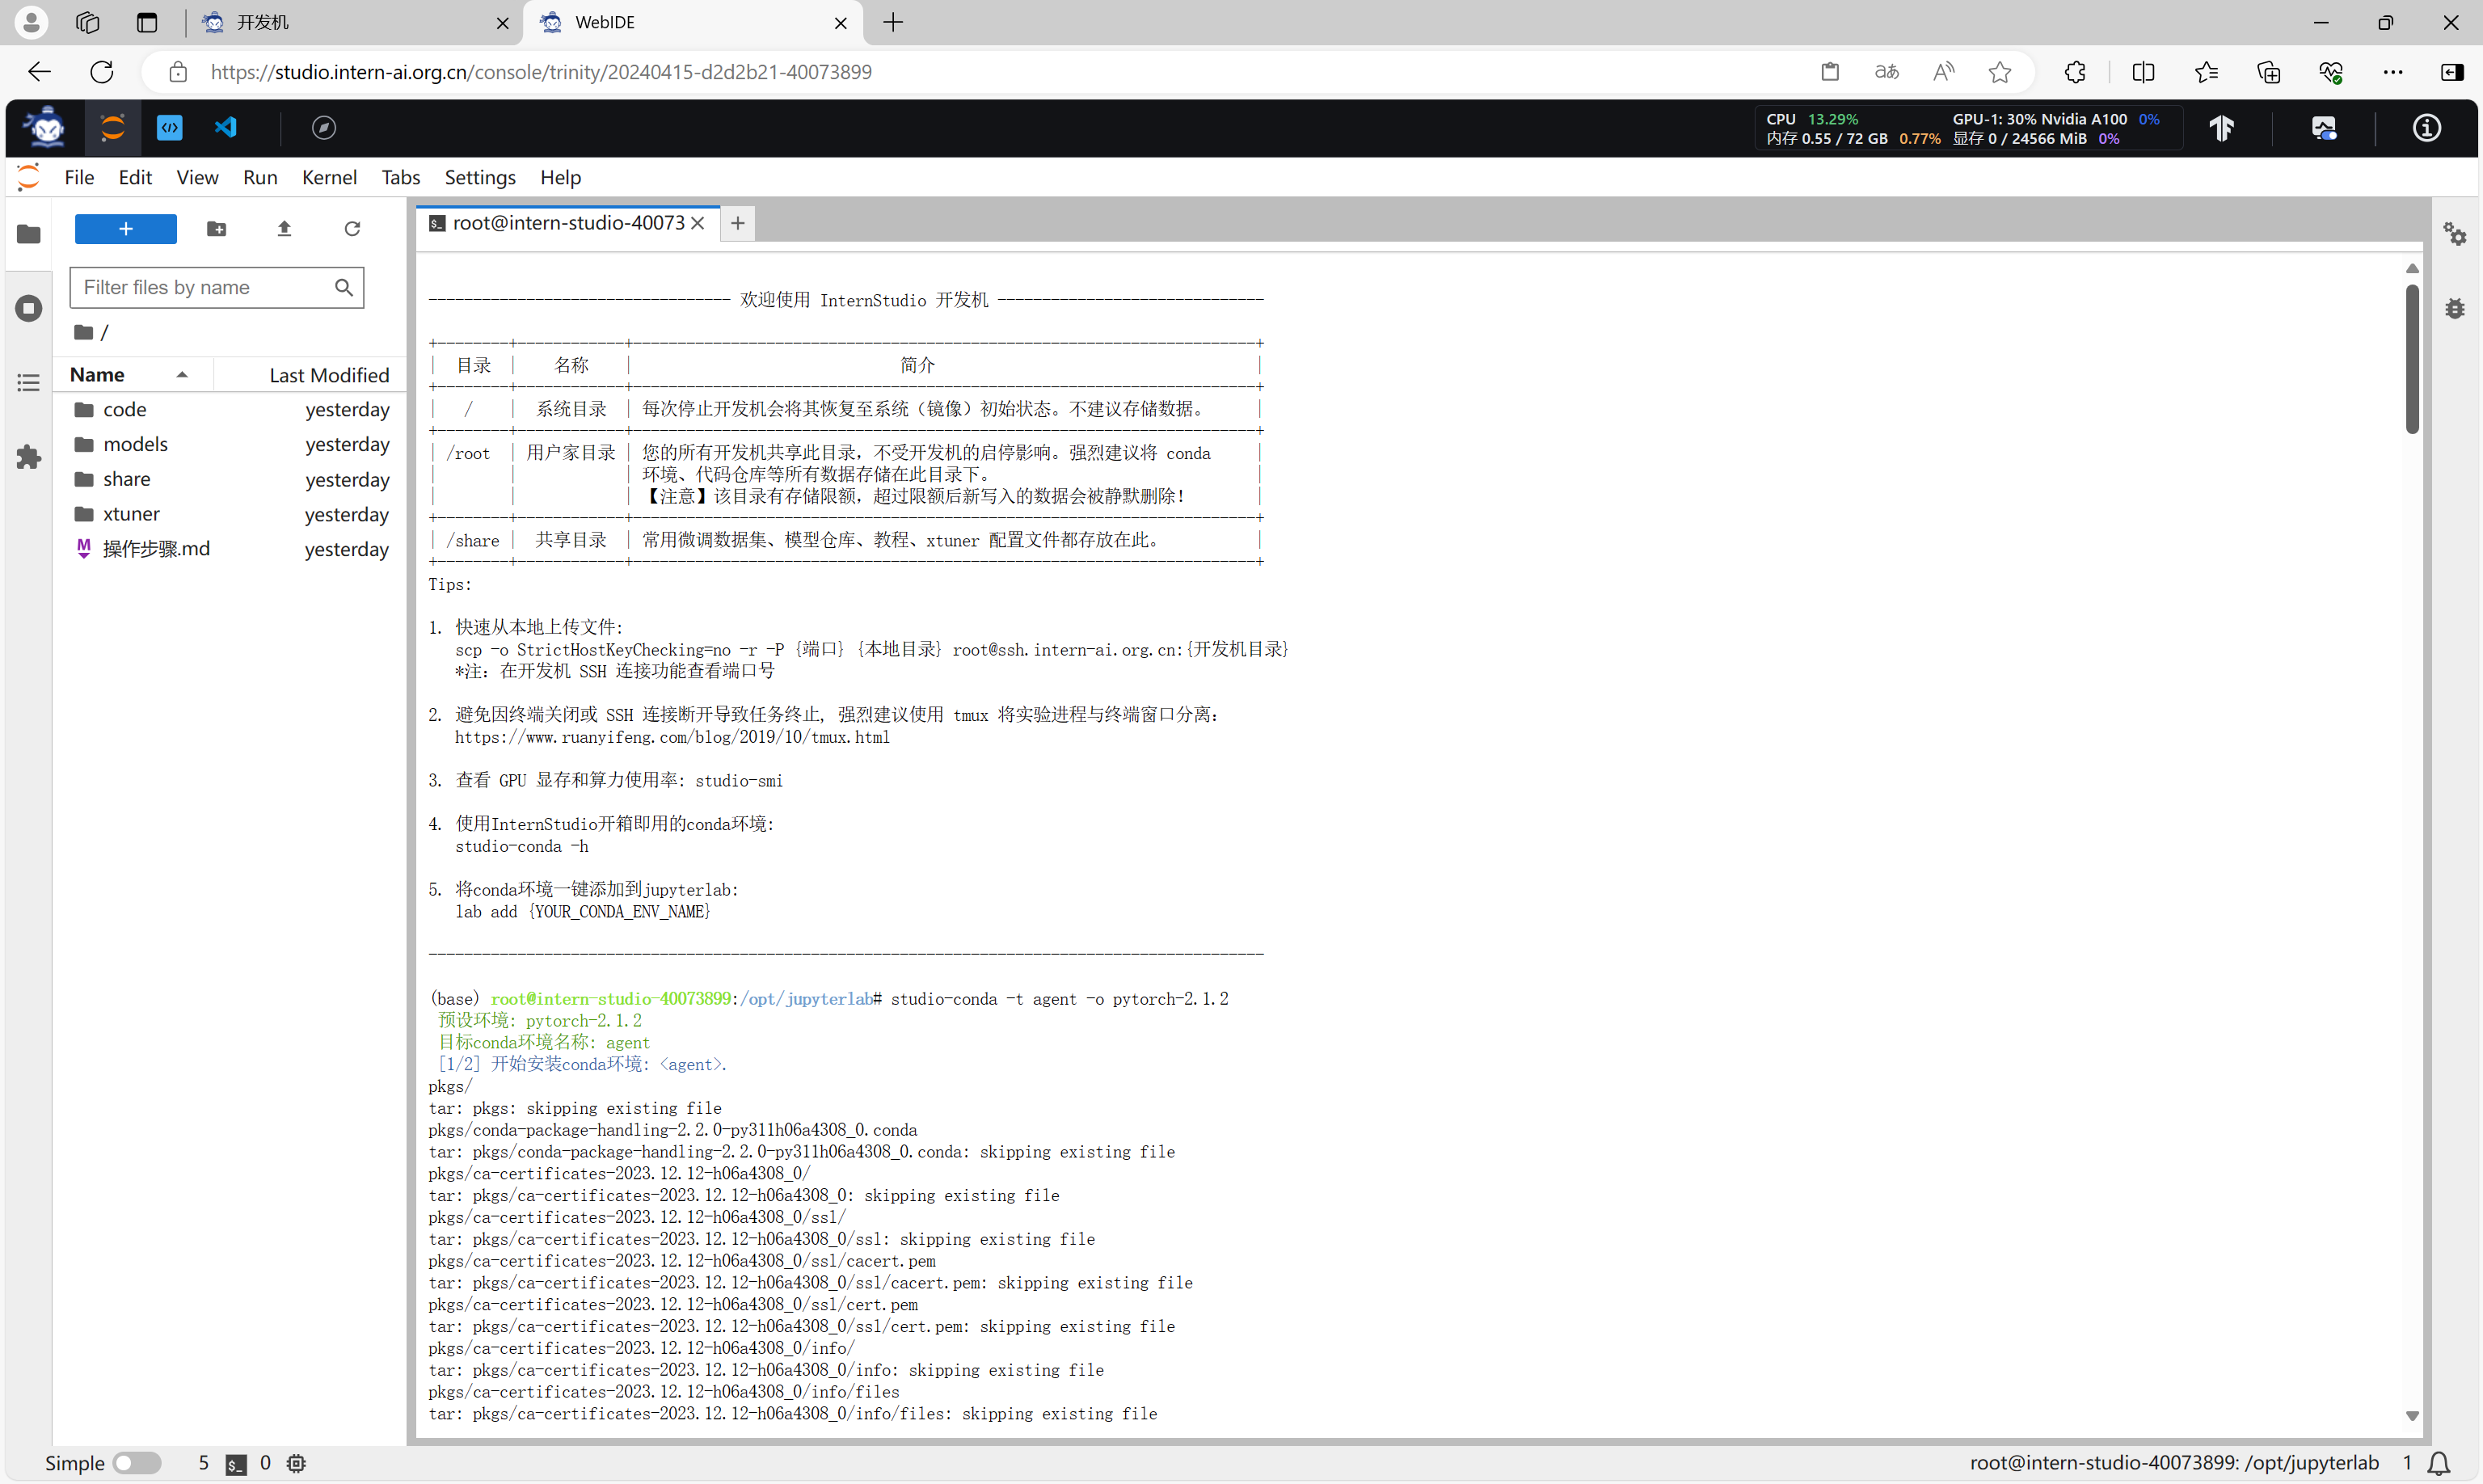Select the file search icon in sidebar
The width and height of the screenshot is (2483, 1484).
(346, 288)
